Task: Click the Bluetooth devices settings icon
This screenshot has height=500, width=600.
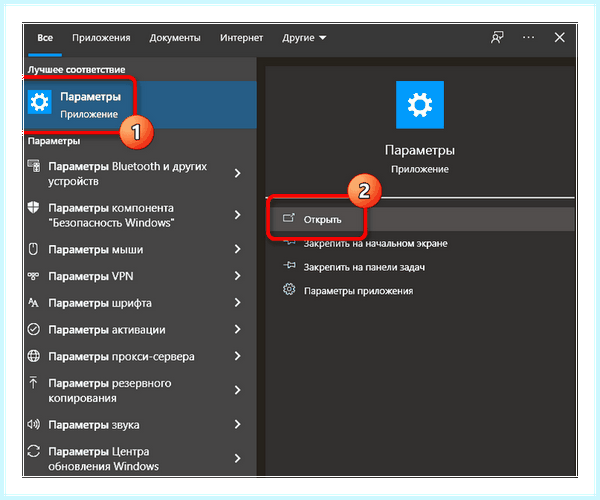Action: click(x=34, y=166)
